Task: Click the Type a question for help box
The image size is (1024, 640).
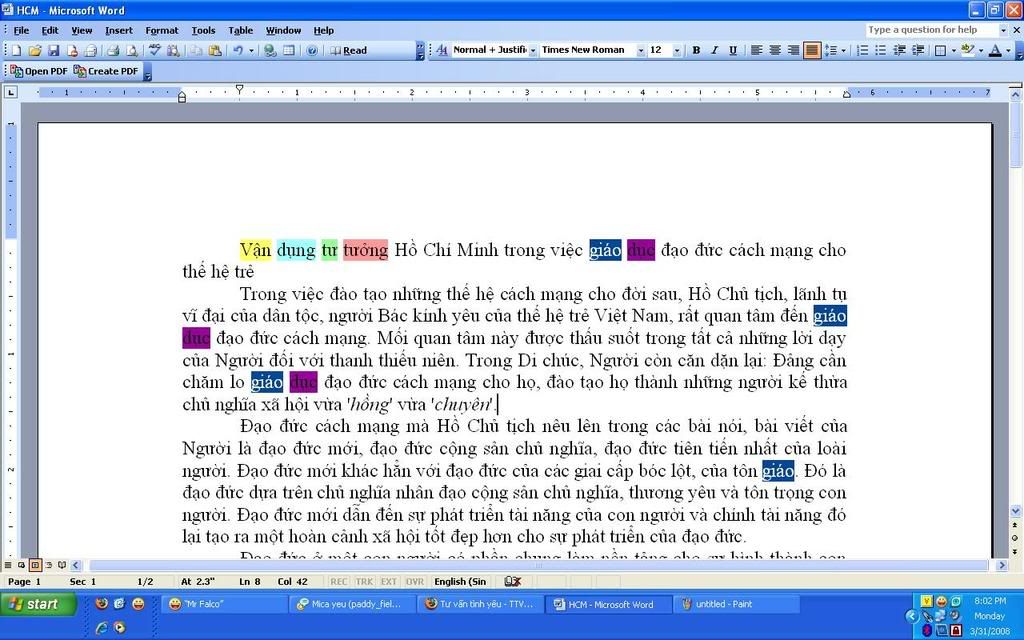Action: [931, 30]
